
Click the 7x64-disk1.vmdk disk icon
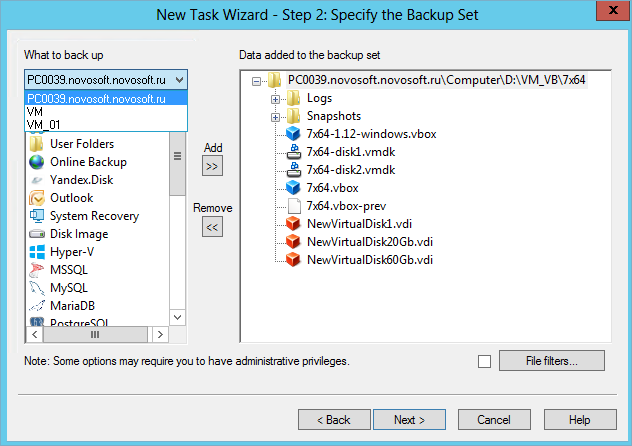[293, 152]
